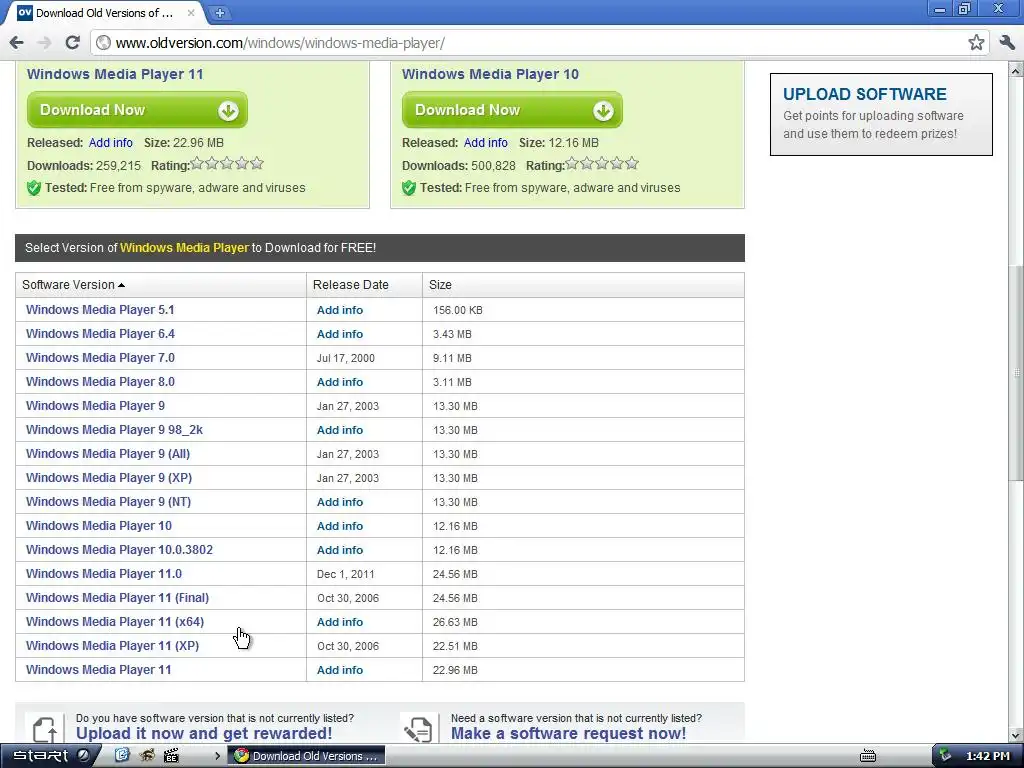Reload the page with refresh icon
The width and height of the screenshot is (1024, 768).
[x=72, y=43]
